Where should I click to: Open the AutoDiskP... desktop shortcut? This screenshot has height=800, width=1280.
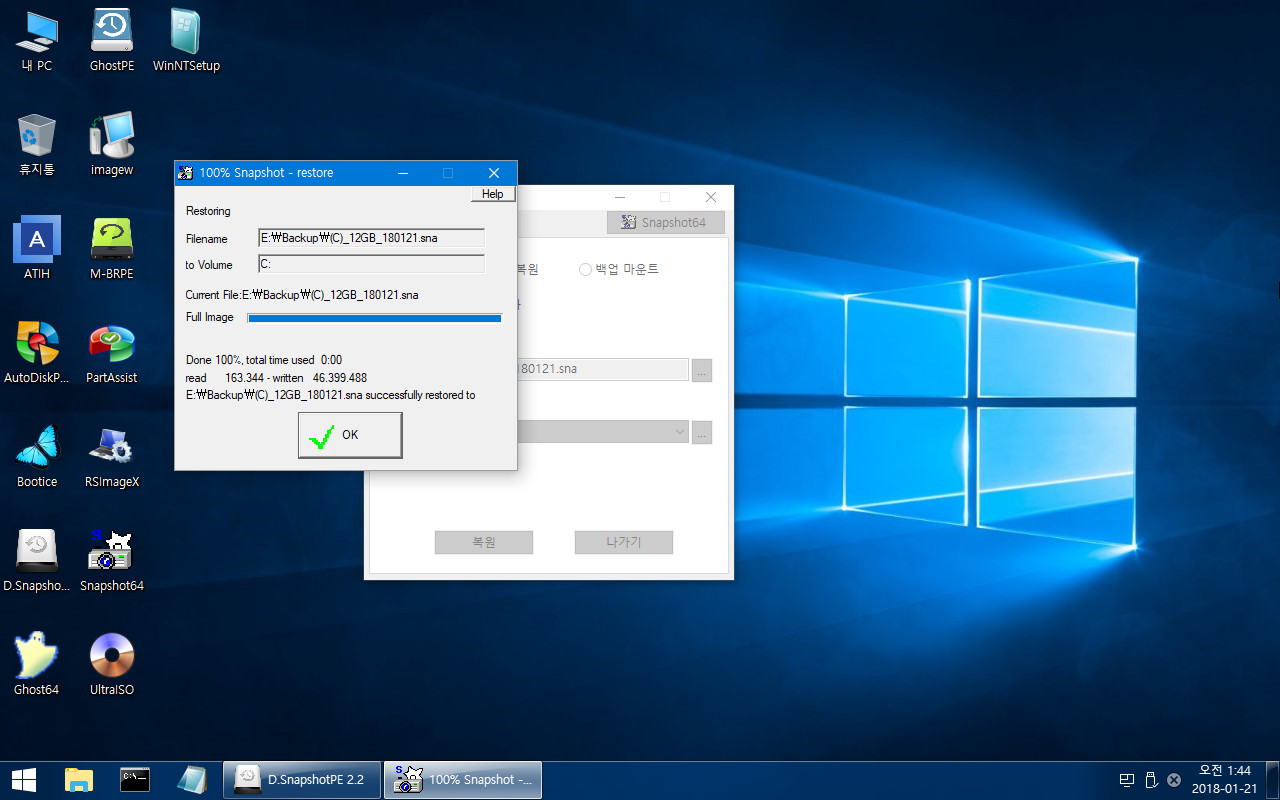click(37, 353)
